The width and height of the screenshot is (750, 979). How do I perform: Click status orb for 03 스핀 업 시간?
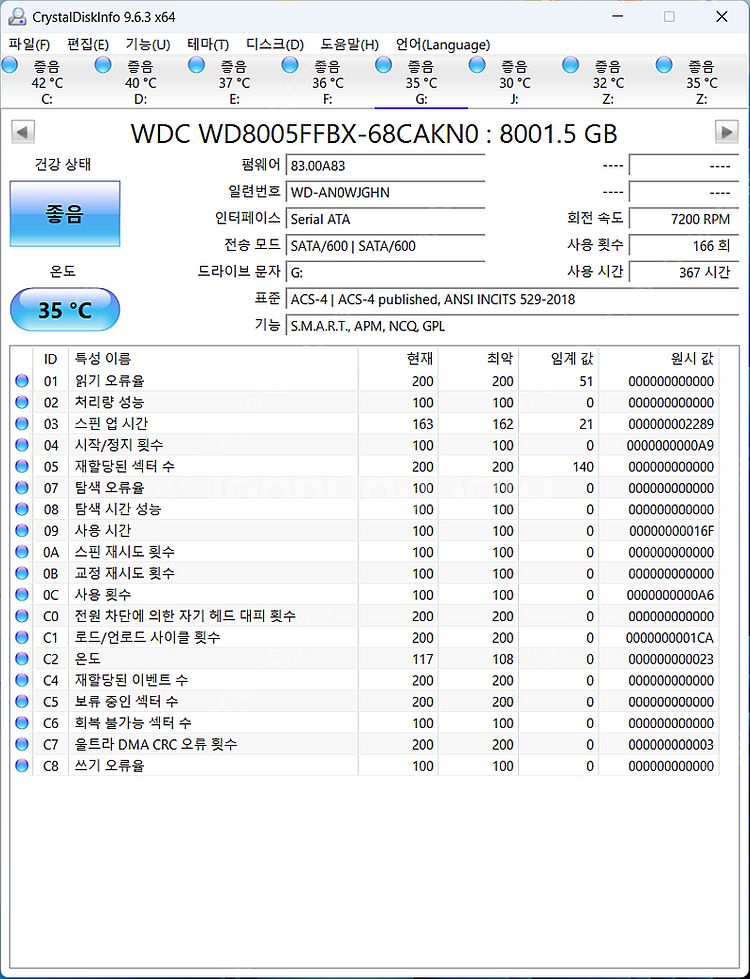(22, 423)
